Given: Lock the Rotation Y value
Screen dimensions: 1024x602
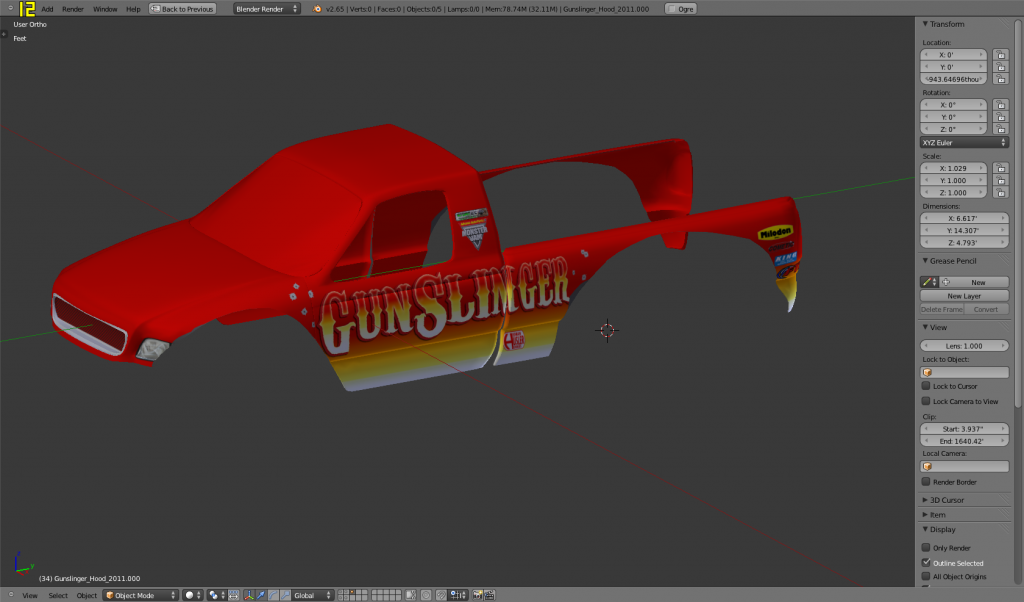Looking at the screenshot, I should 1000,117.
